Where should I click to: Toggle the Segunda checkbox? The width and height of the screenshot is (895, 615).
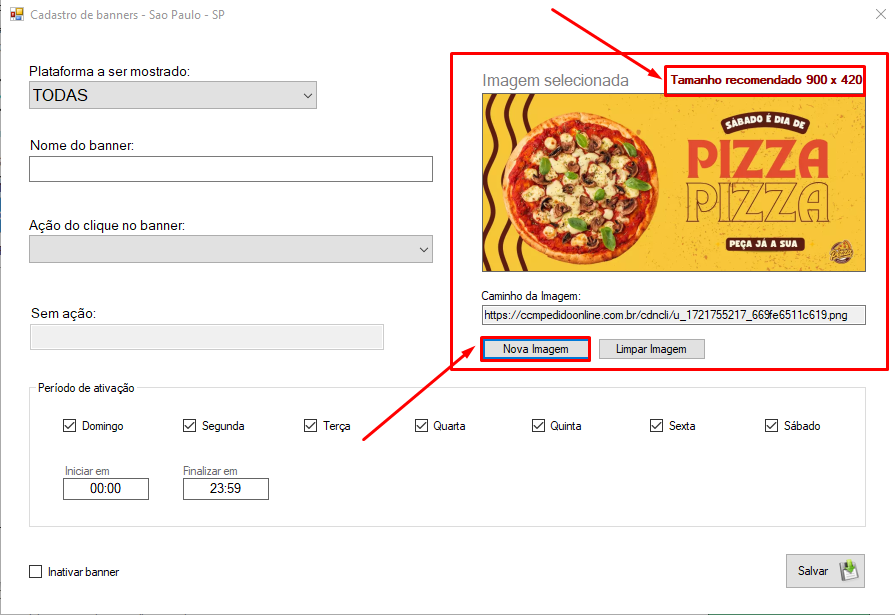[x=189, y=426]
